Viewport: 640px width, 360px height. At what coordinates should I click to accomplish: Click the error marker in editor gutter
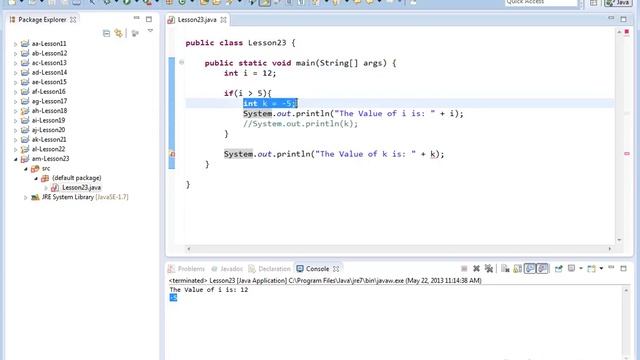[172, 154]
